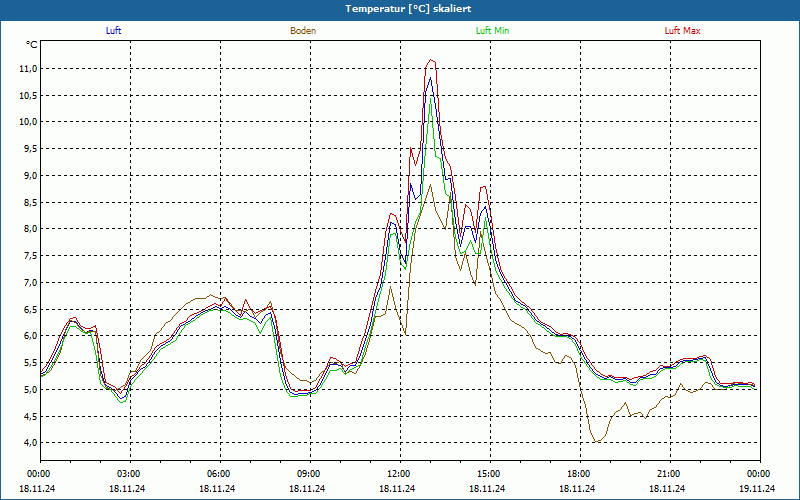Click the 6,0 y-axis value
This screenshot has width=800, height=500.
[30, 336]
